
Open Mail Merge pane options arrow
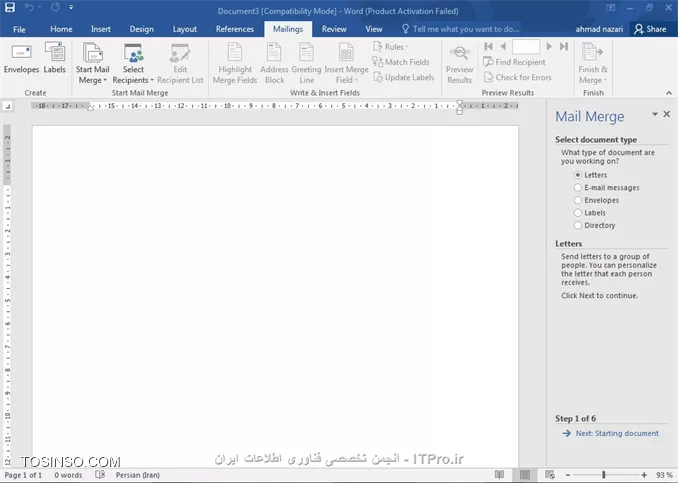tap(655, 114)
